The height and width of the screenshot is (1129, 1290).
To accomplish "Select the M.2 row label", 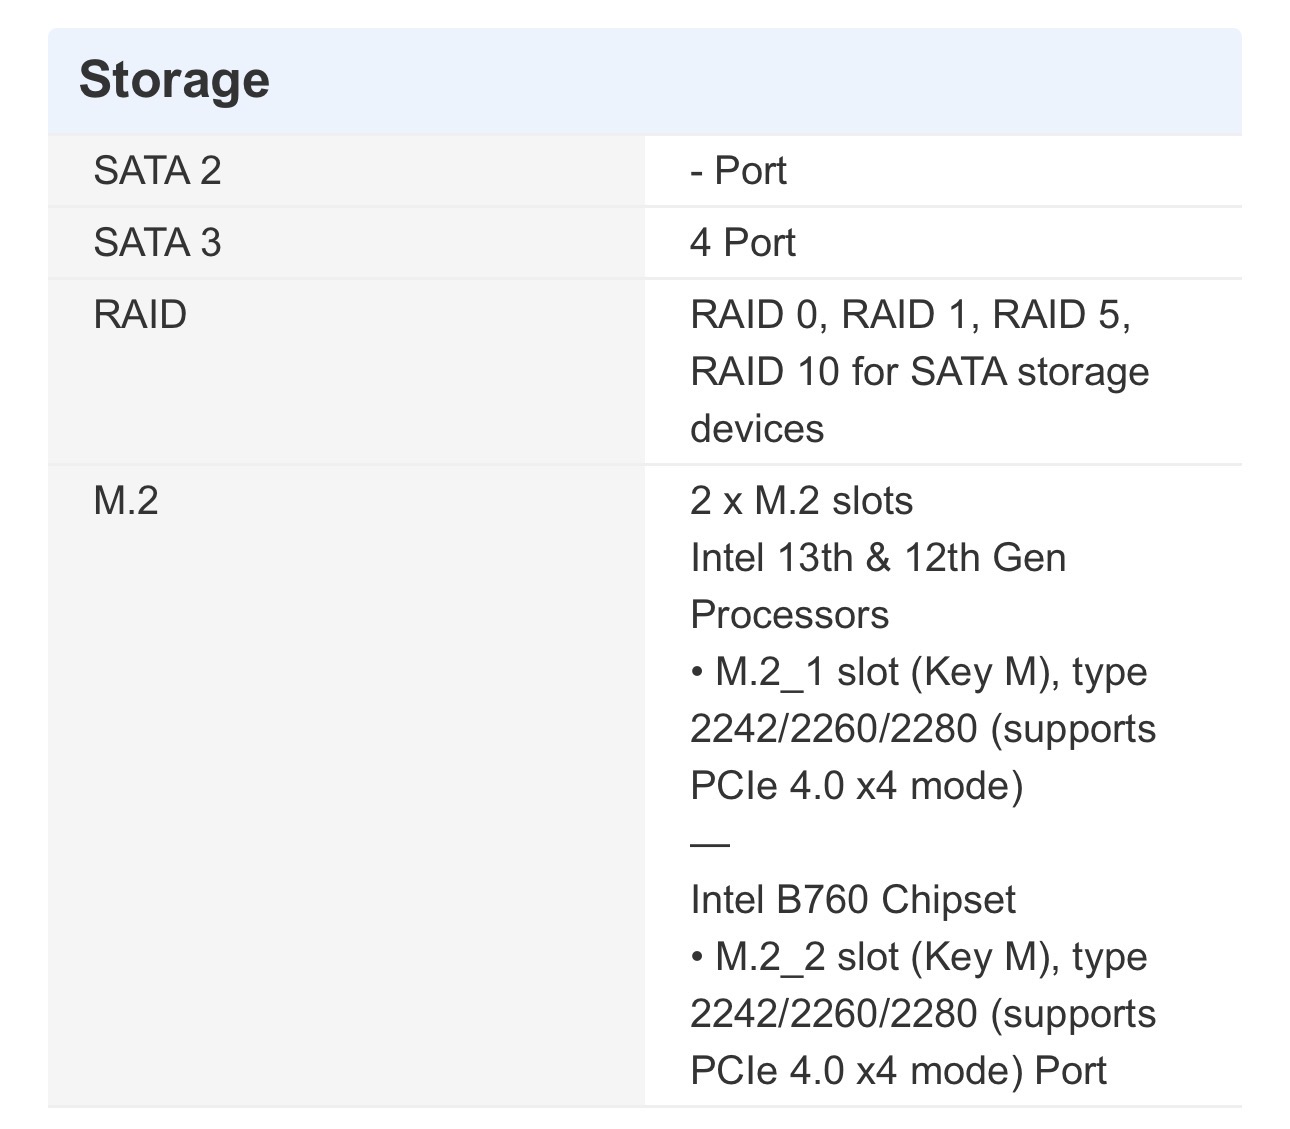I will click(x=126, y=500).
